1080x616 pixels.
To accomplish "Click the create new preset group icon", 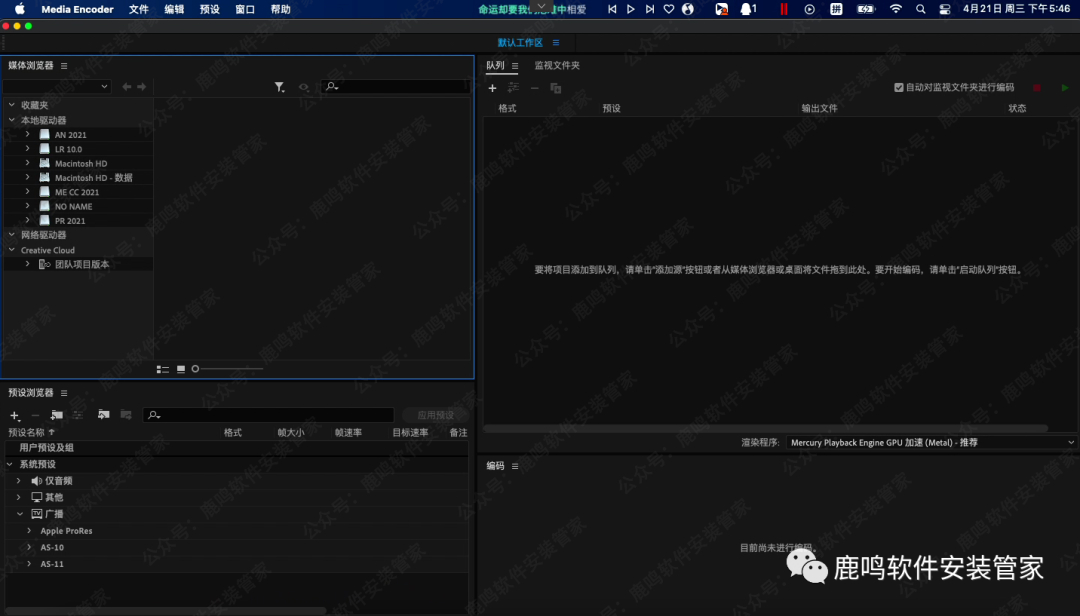I will click(57, 415).
